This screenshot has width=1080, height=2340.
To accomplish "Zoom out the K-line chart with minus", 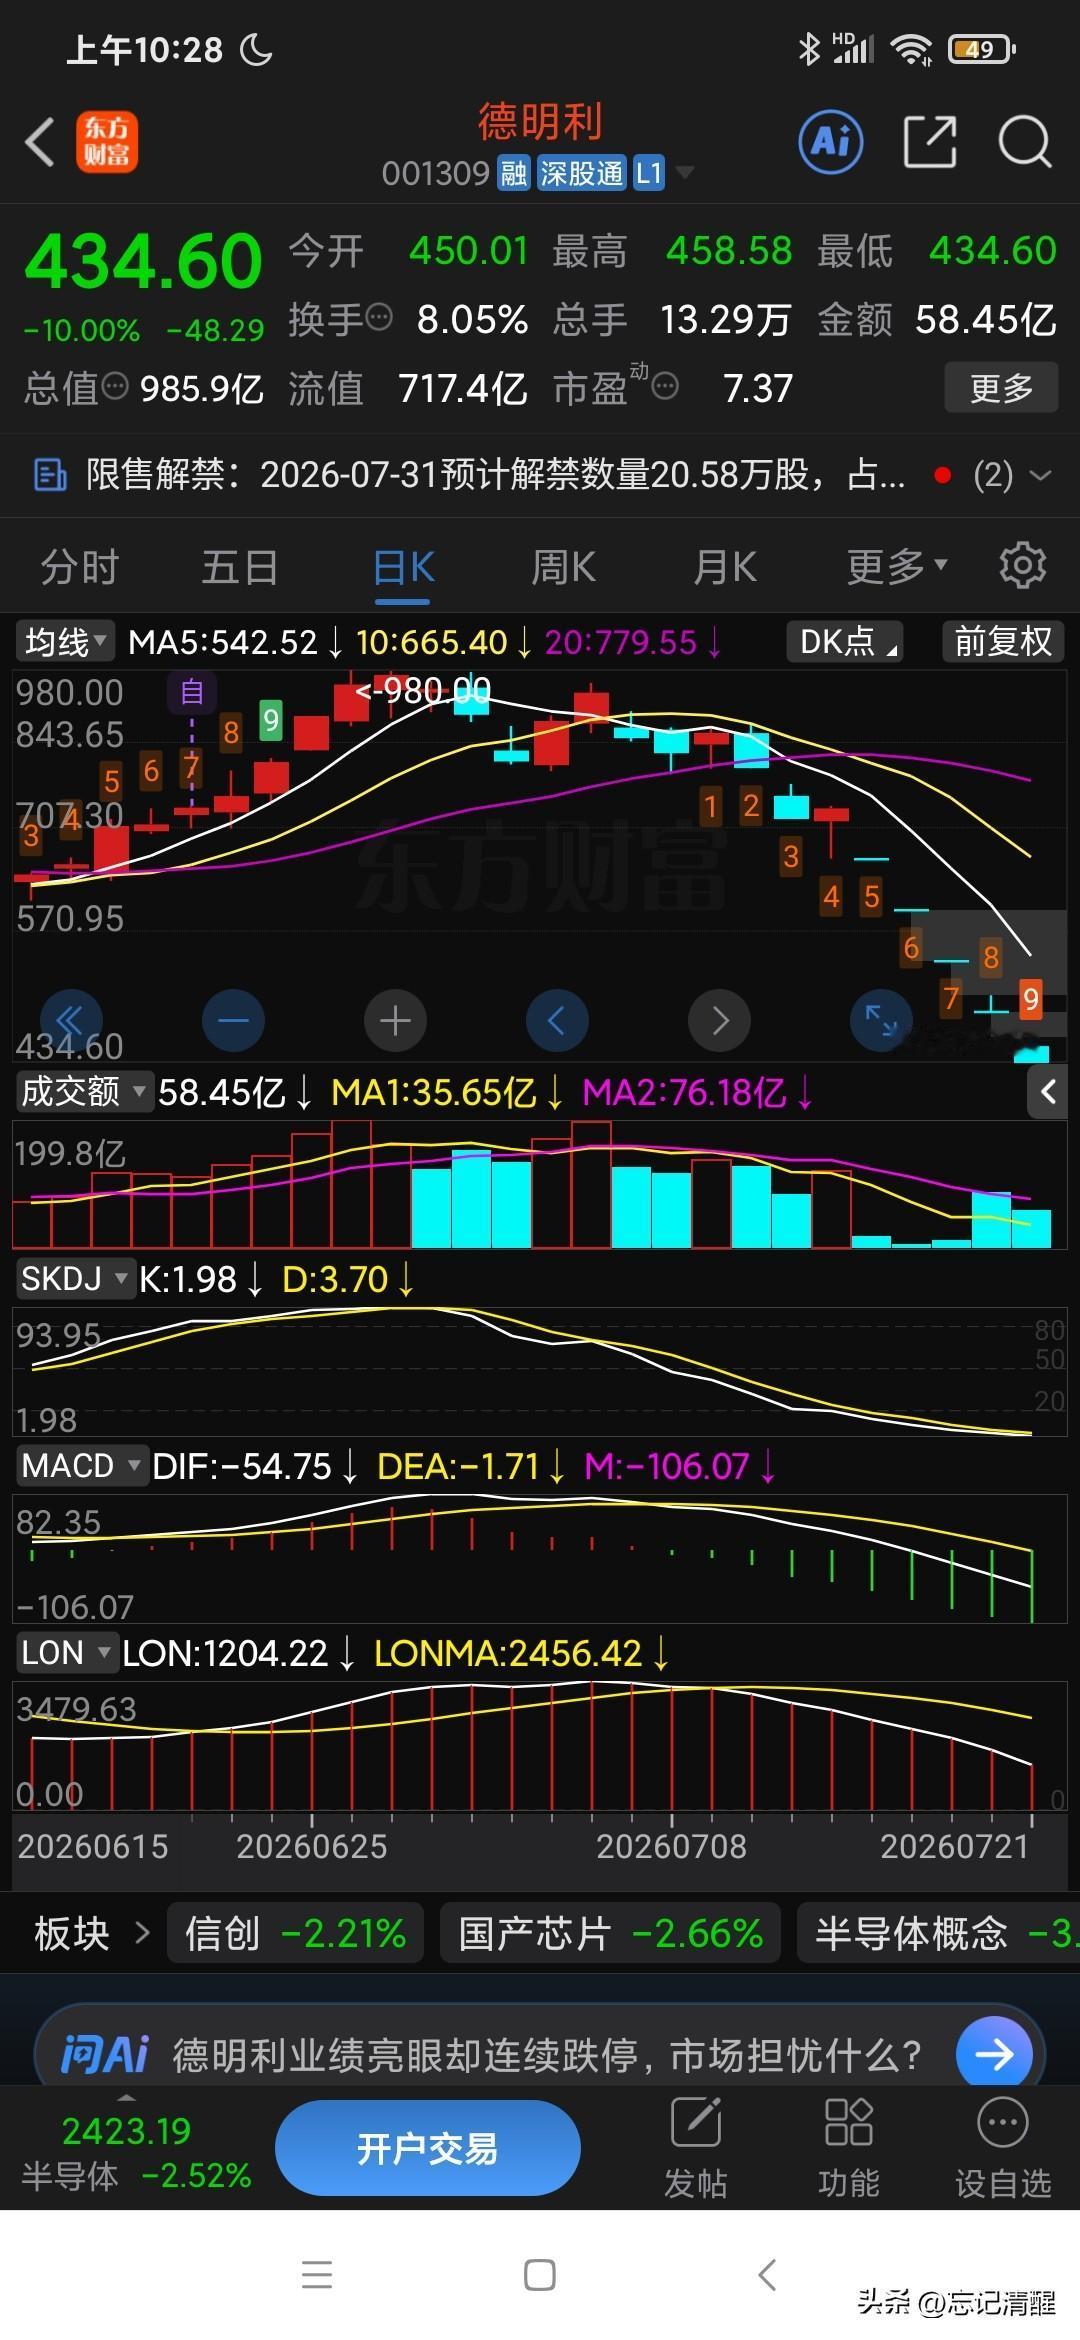I will click(233, 1020).
